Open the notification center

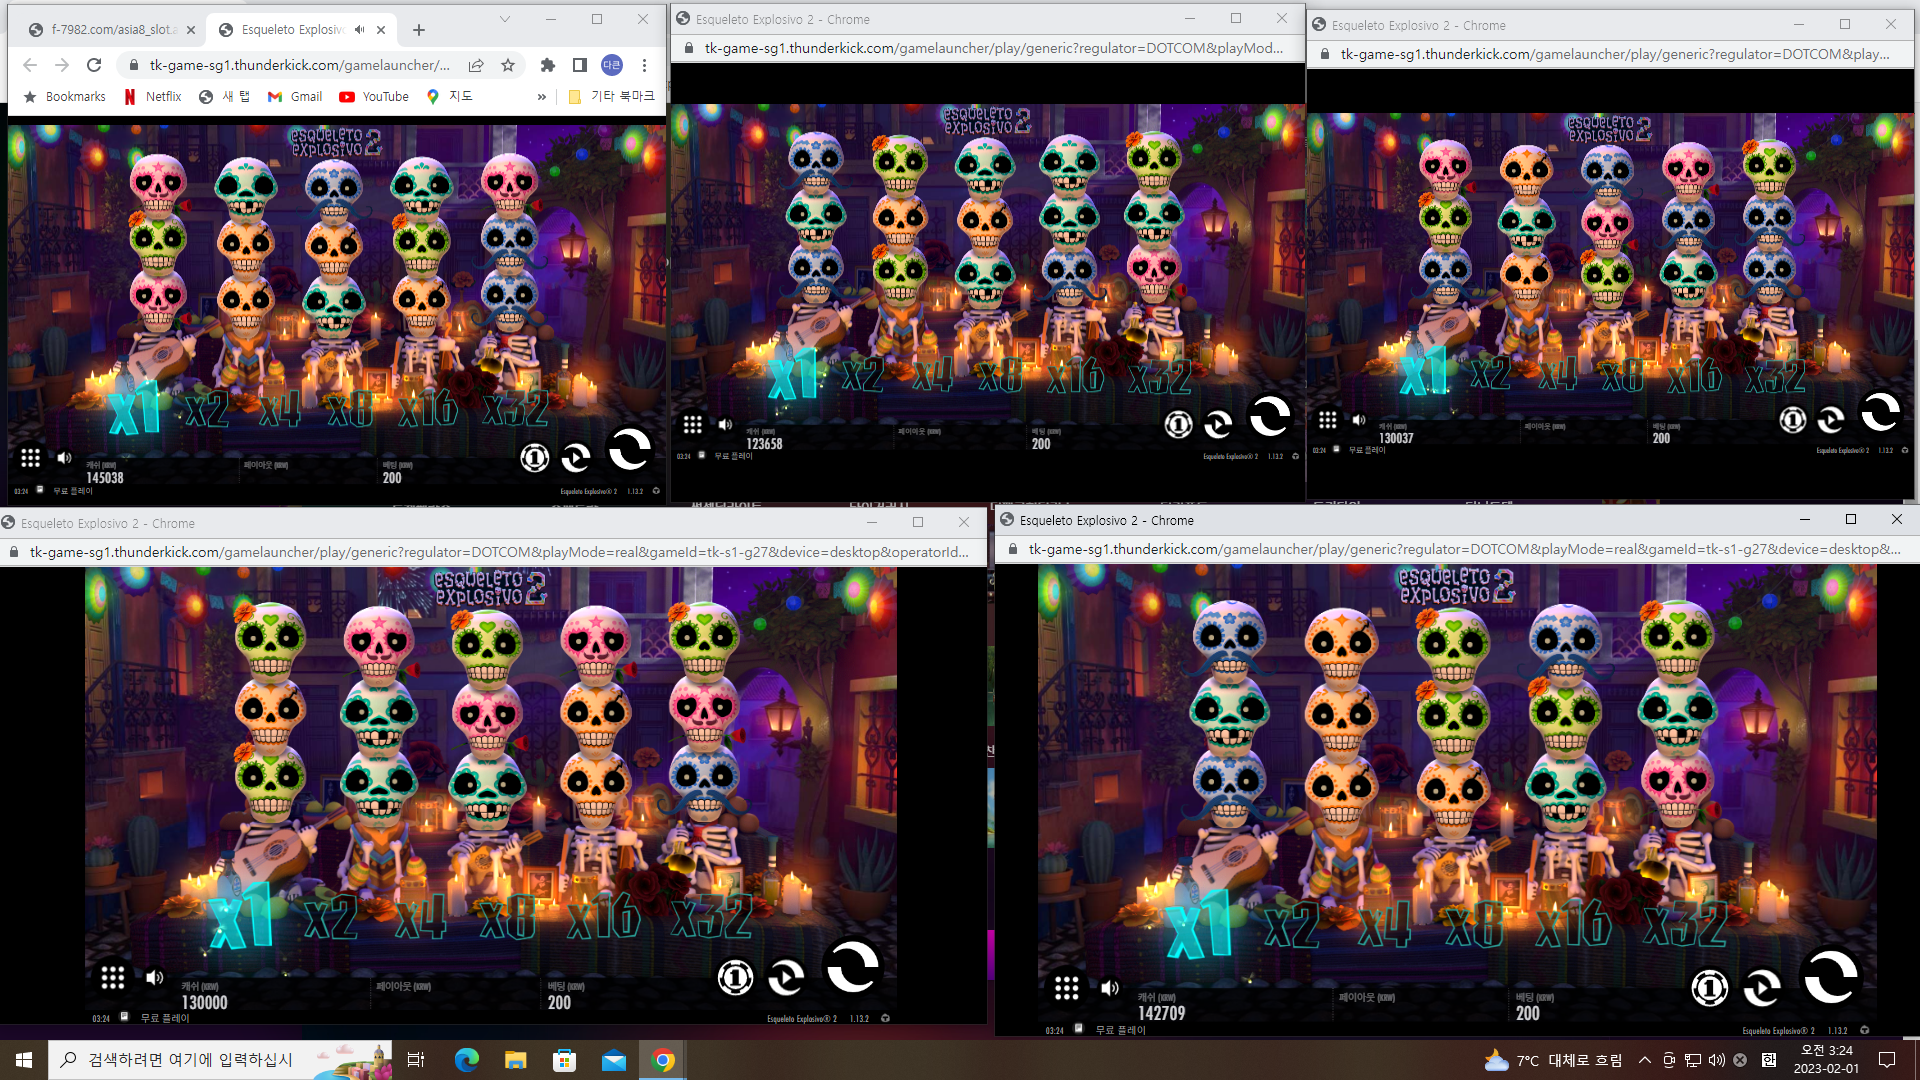click(1888, 1060)
